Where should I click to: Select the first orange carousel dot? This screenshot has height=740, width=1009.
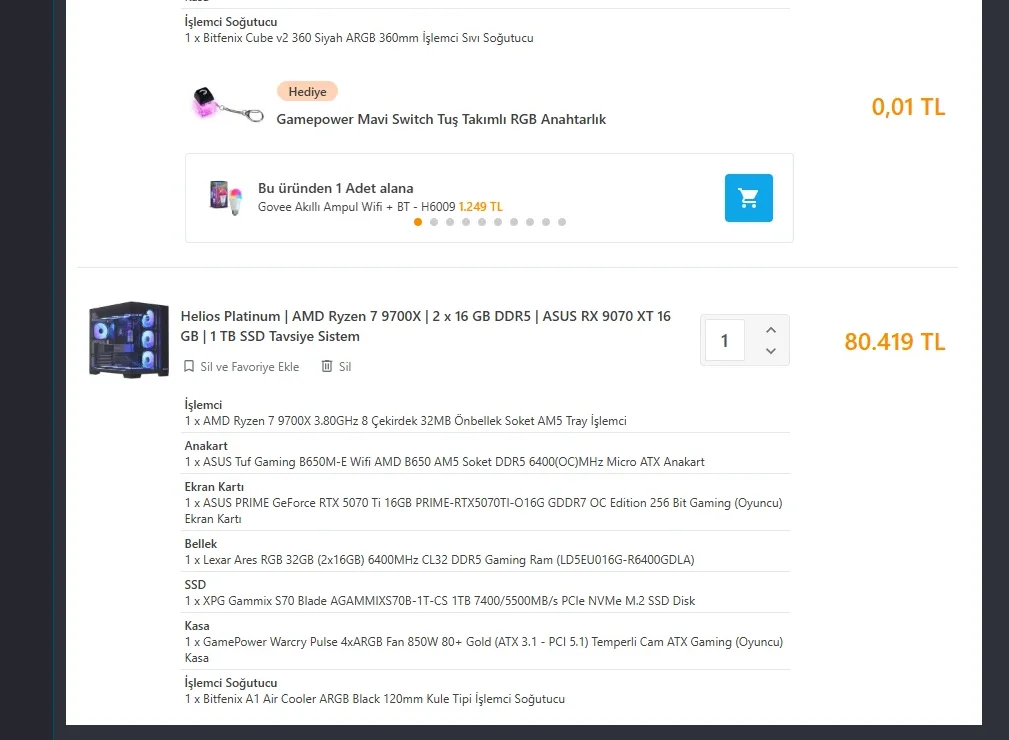(x=418, y=222)
